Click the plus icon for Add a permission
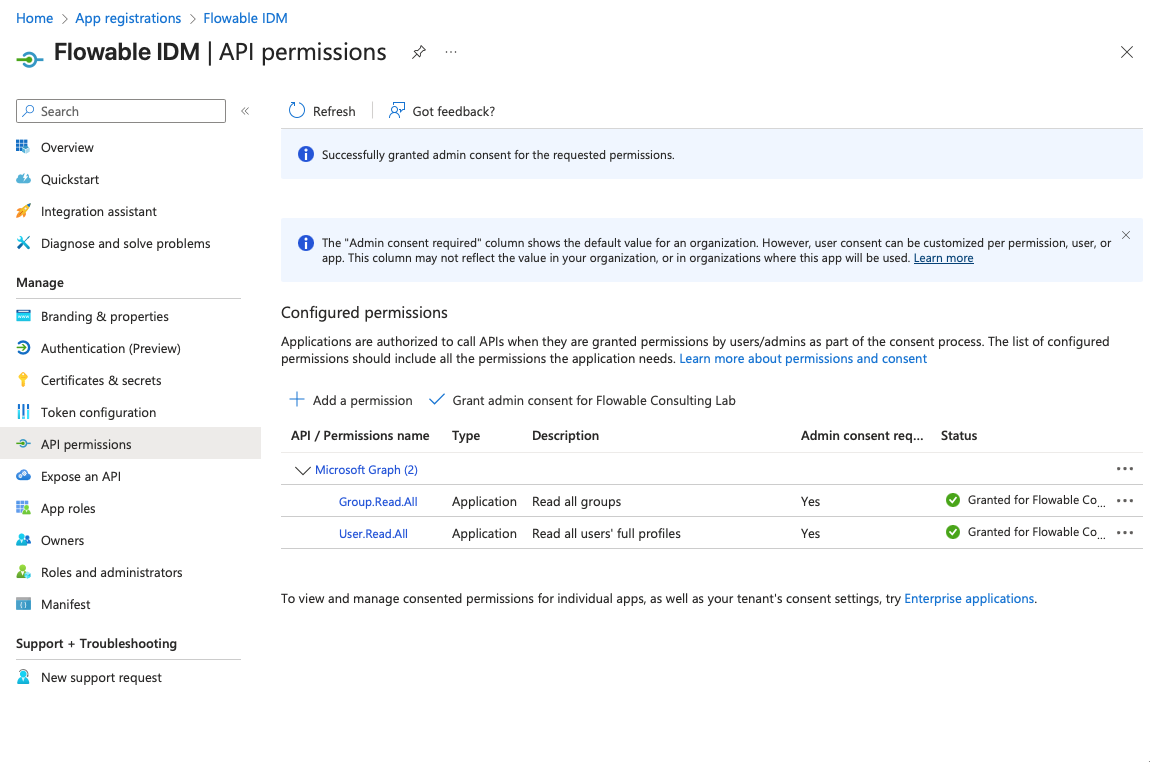Image resolution: width=1150 pixels, height=762 pixels. click(297, 400)
